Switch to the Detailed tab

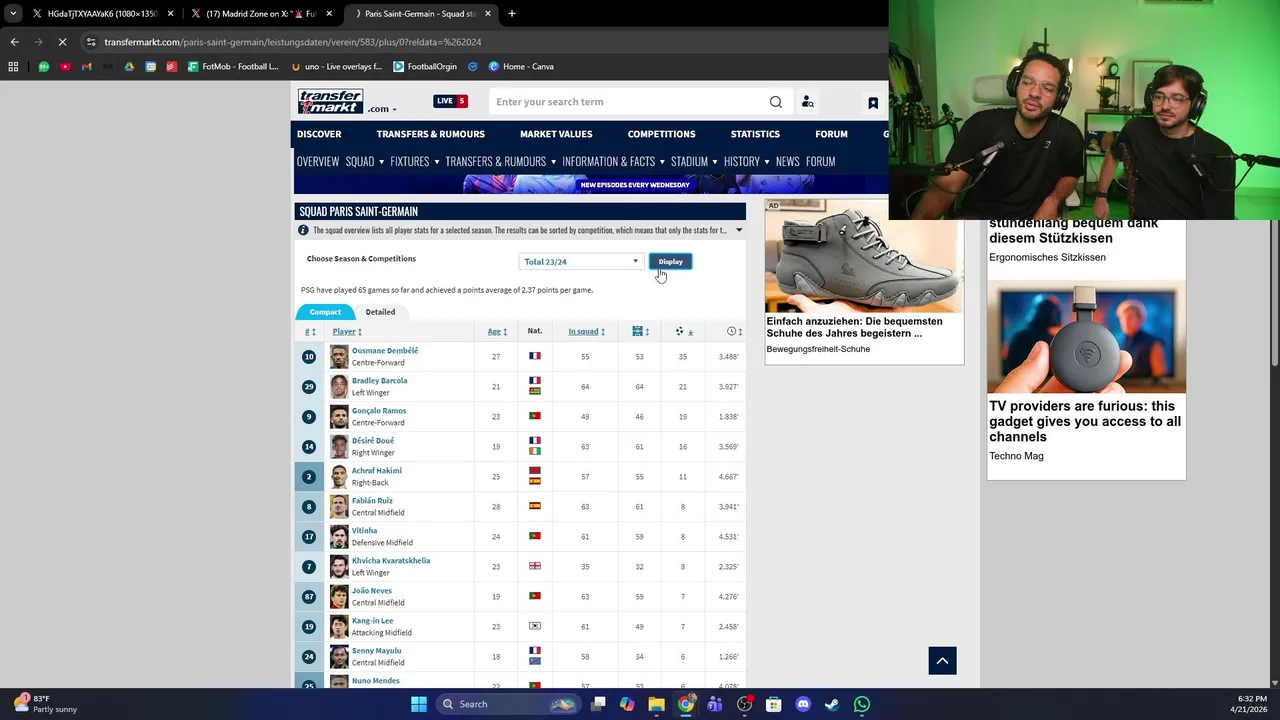click(x=380, y=312)
